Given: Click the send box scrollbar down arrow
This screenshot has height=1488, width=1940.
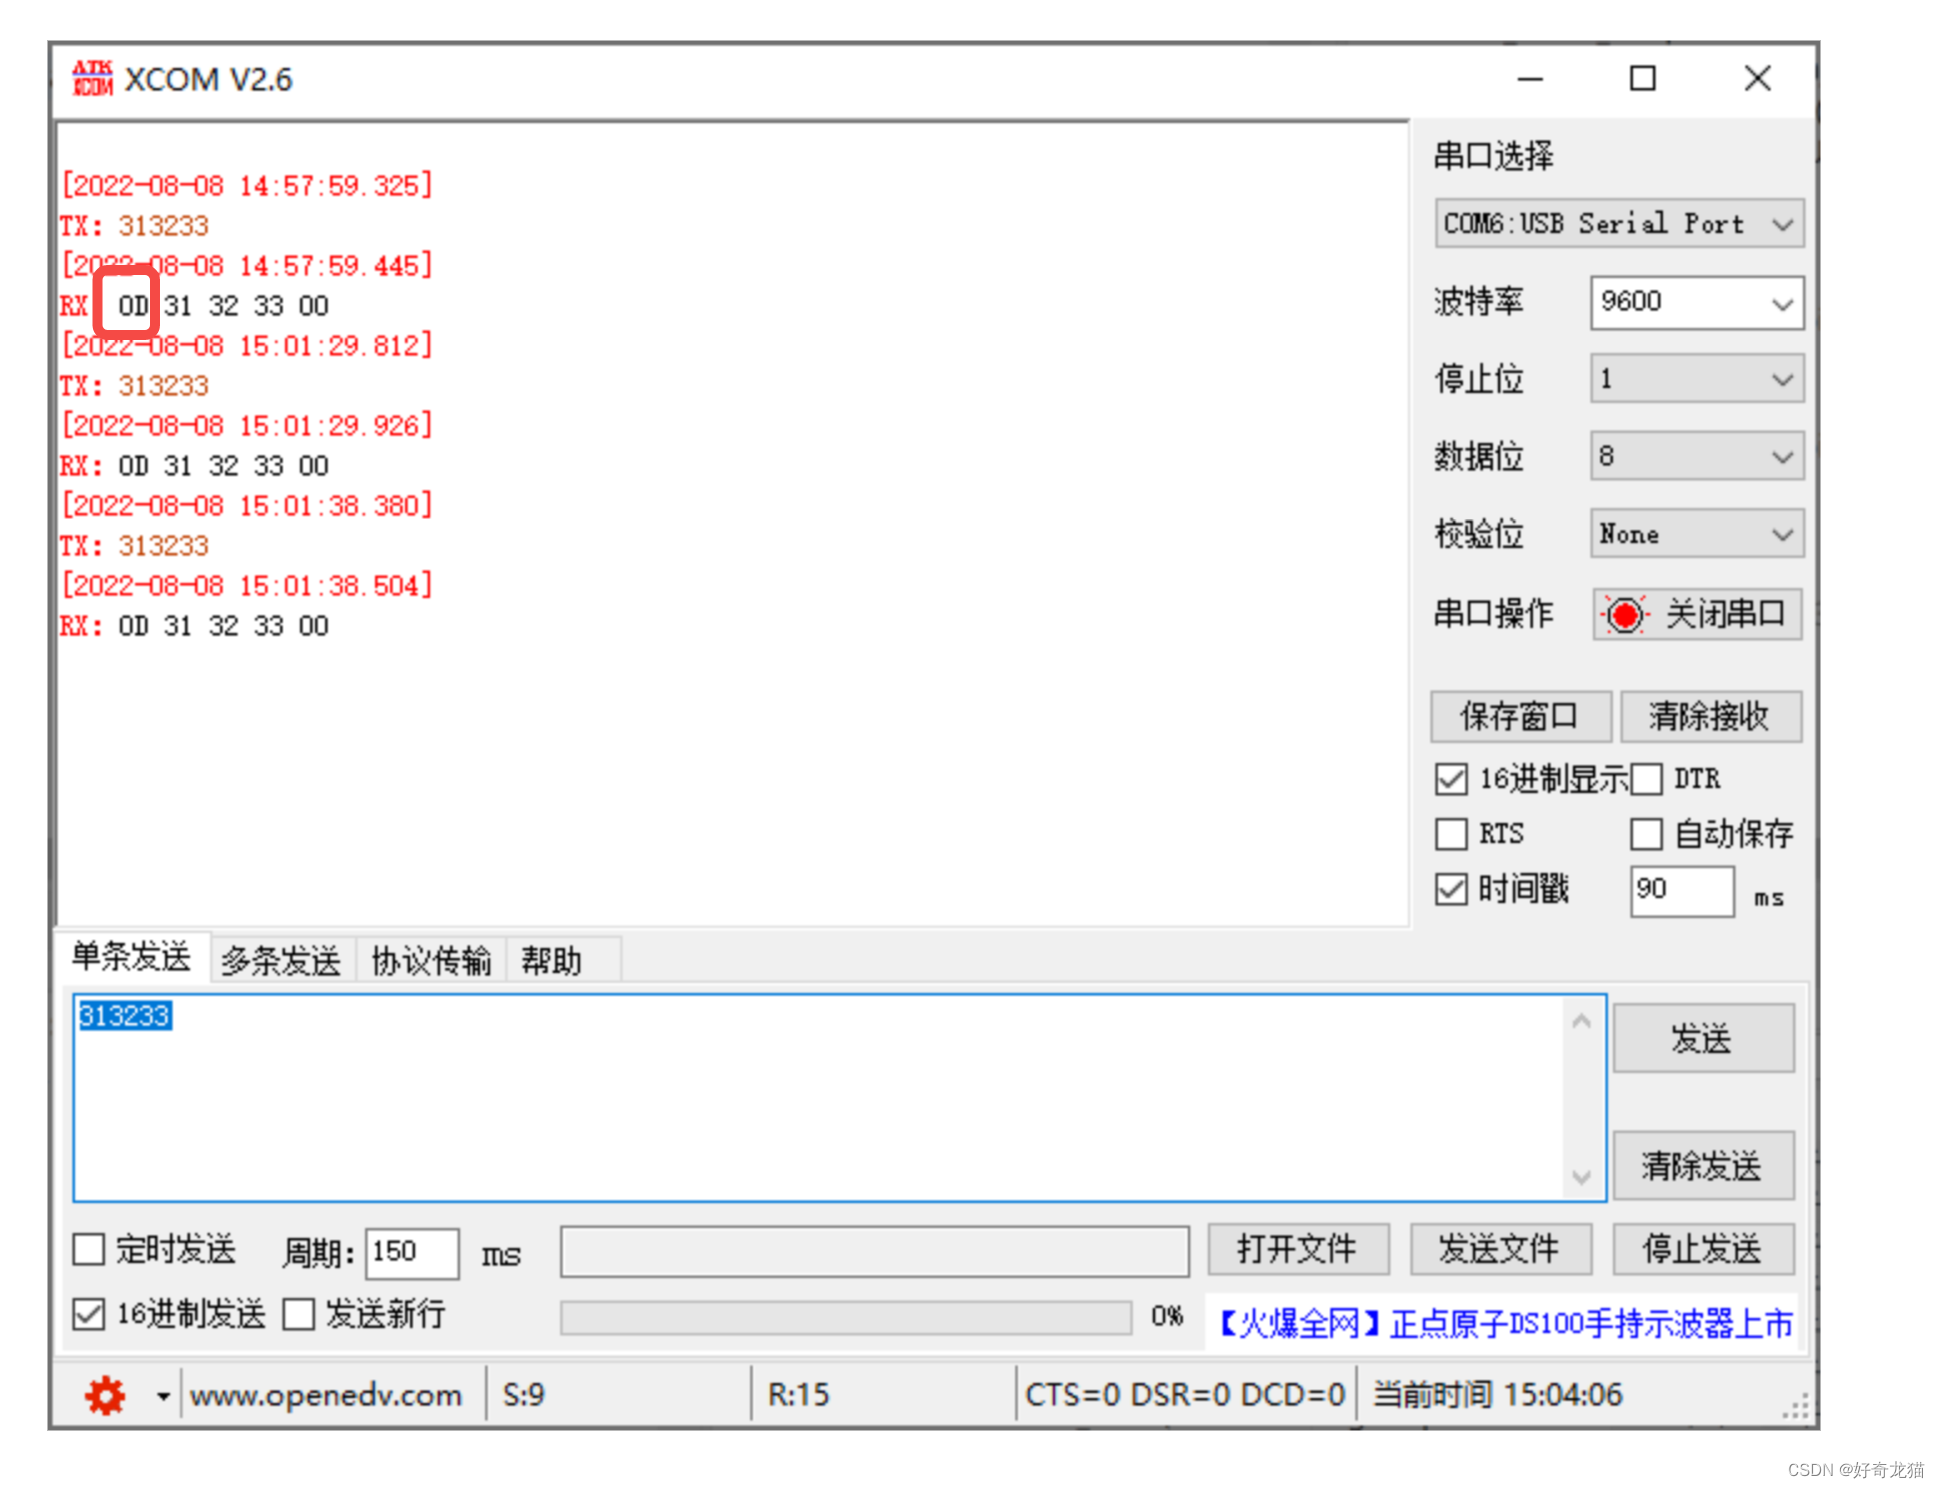Looking at the screenshot, I should 1581,1178.
